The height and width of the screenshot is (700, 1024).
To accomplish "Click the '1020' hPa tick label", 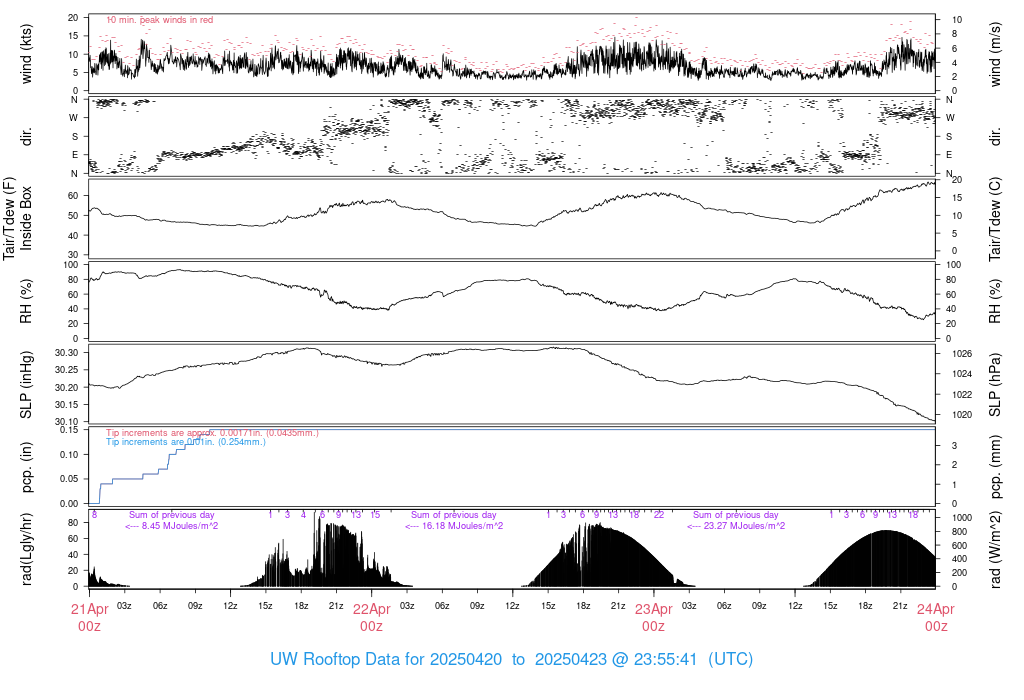I will pyautogui.click(x=962, y=415).
